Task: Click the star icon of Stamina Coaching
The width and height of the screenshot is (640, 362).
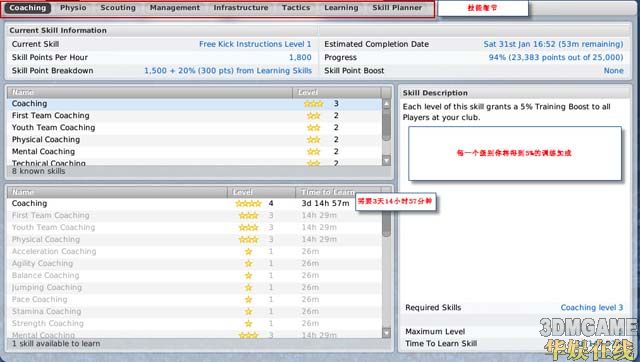Action: 248,311
